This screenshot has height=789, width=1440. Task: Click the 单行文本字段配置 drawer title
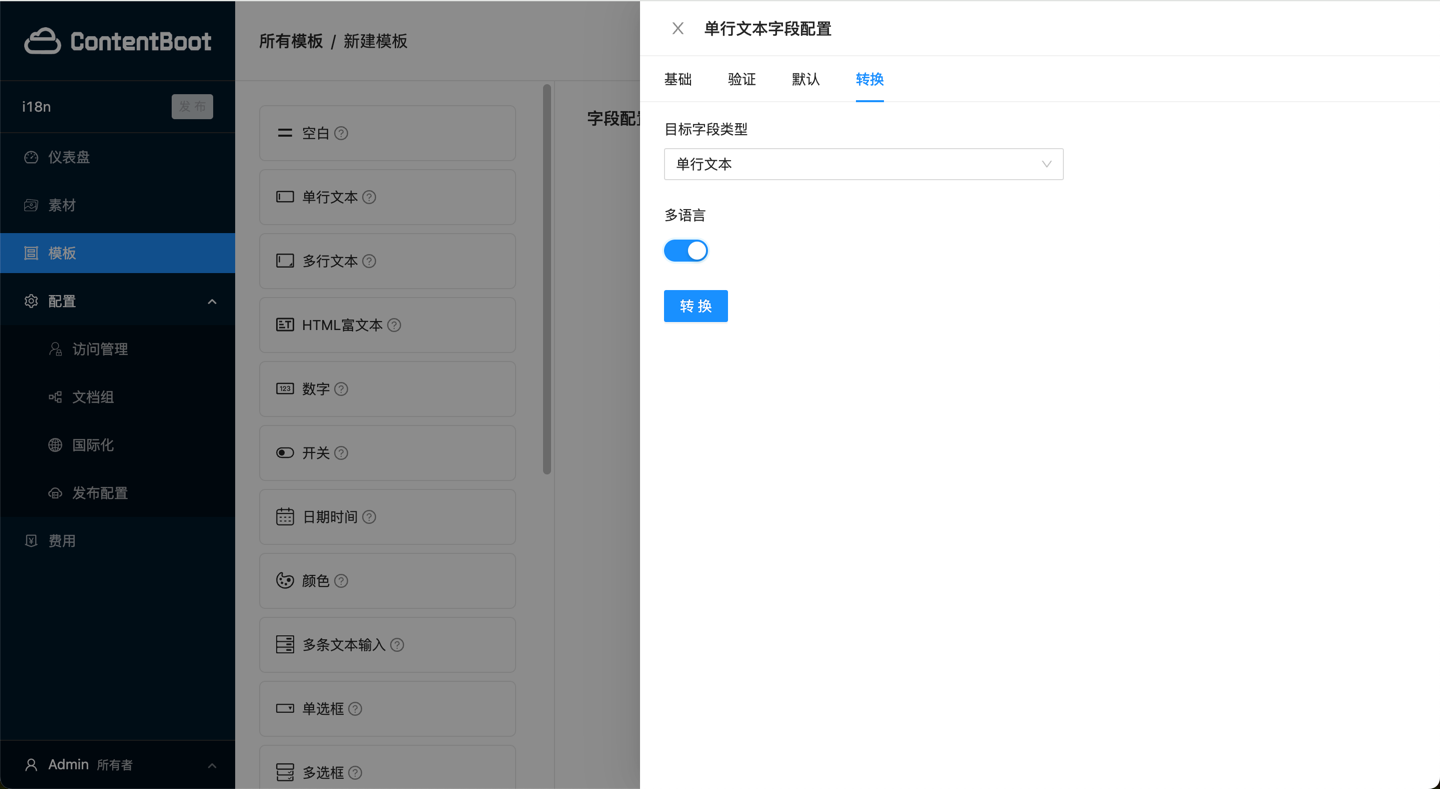tap(768, 29)
